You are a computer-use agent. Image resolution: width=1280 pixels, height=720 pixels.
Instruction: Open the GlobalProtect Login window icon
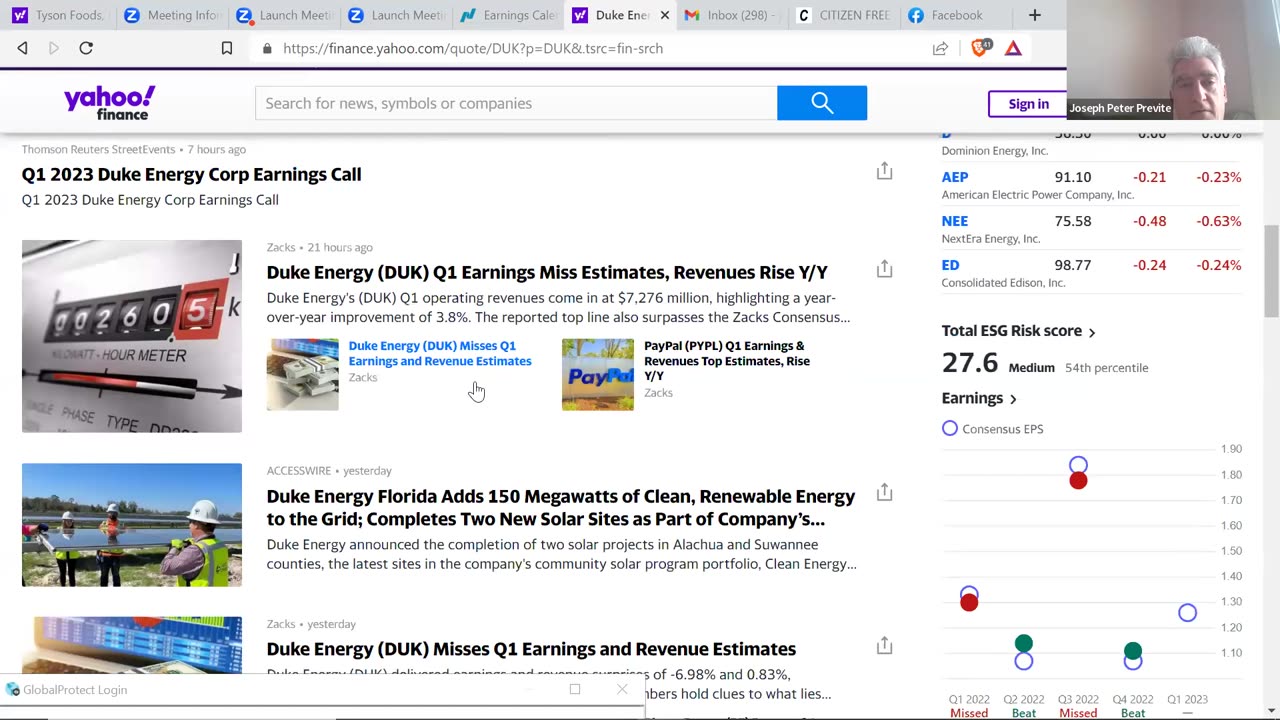(12, 690)
